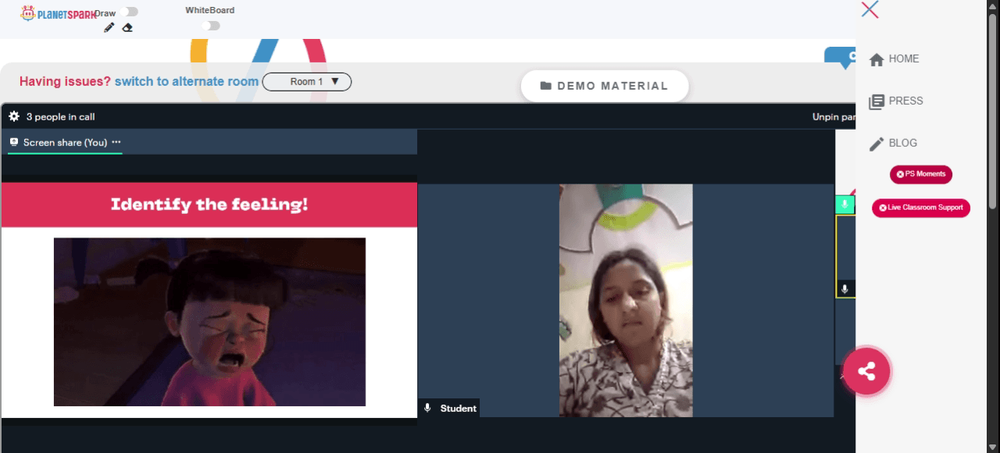Viewport: 1000px width, 453px height.
Task: Click the screen share monitor icon
Action: 14,142
